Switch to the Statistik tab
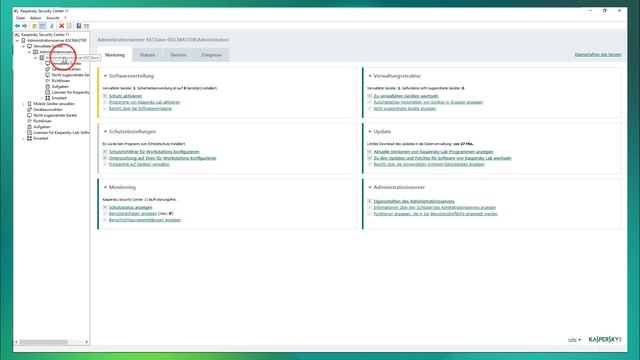The height and width of the screenshot is (360, 640). coord(147,55)
